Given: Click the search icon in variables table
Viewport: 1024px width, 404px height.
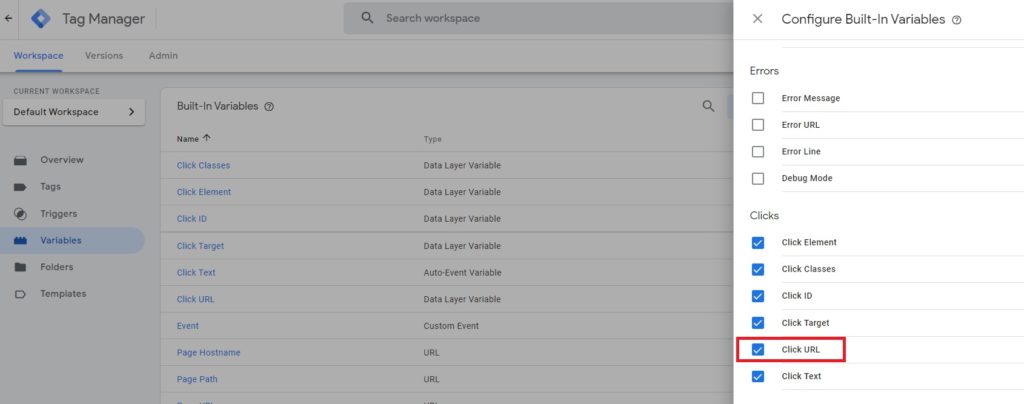Looking at the screenshot, I should (x=708, y=106).
